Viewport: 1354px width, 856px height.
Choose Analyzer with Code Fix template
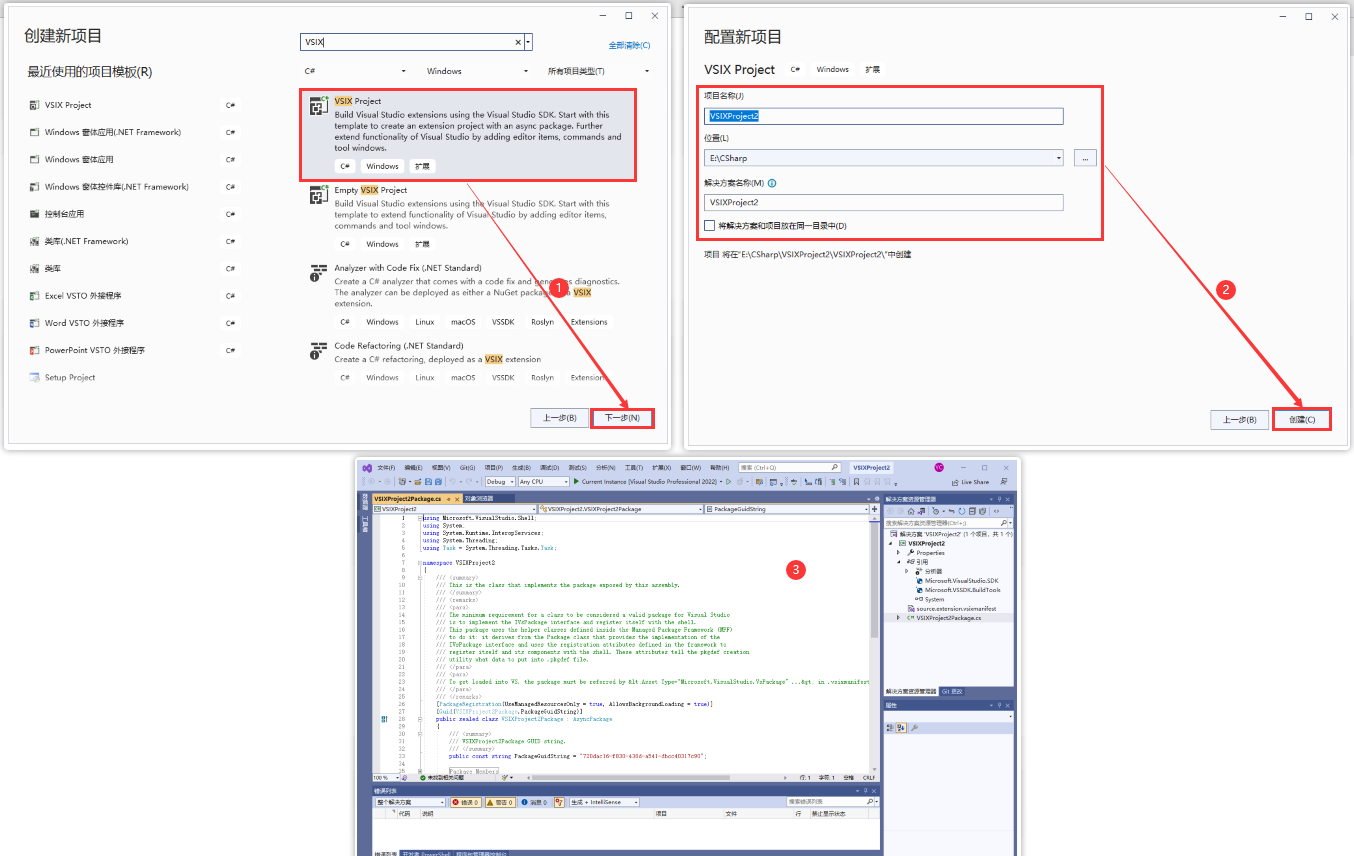point(468,297)
